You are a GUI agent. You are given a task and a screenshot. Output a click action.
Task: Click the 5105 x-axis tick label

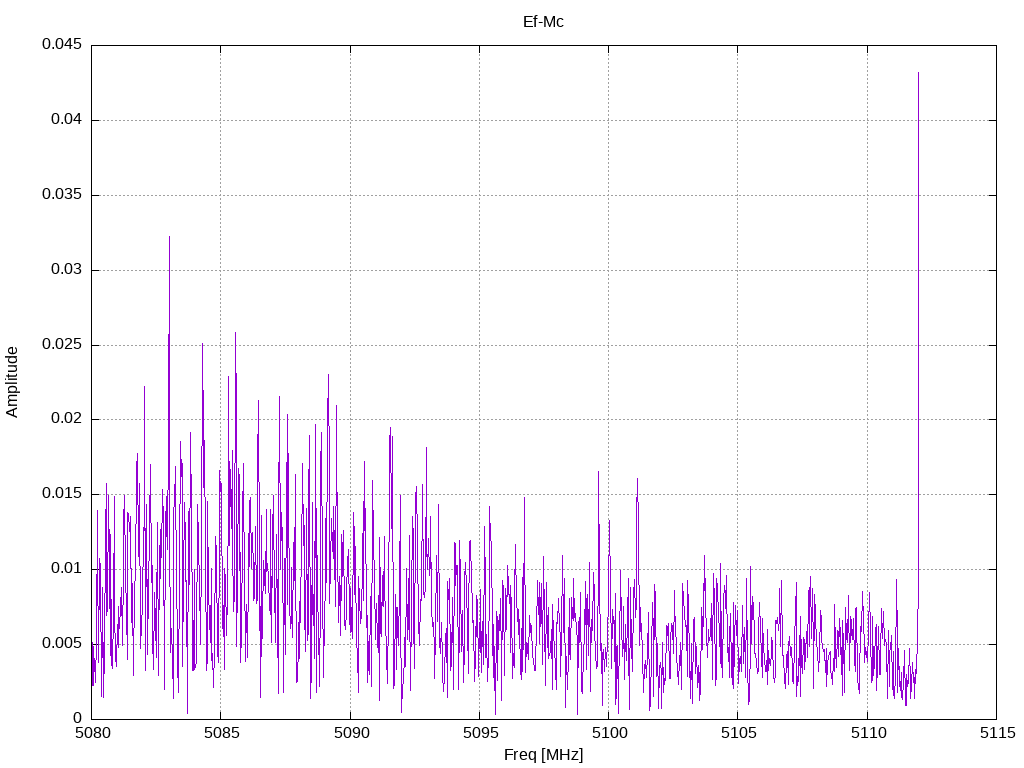coord(739,733)
